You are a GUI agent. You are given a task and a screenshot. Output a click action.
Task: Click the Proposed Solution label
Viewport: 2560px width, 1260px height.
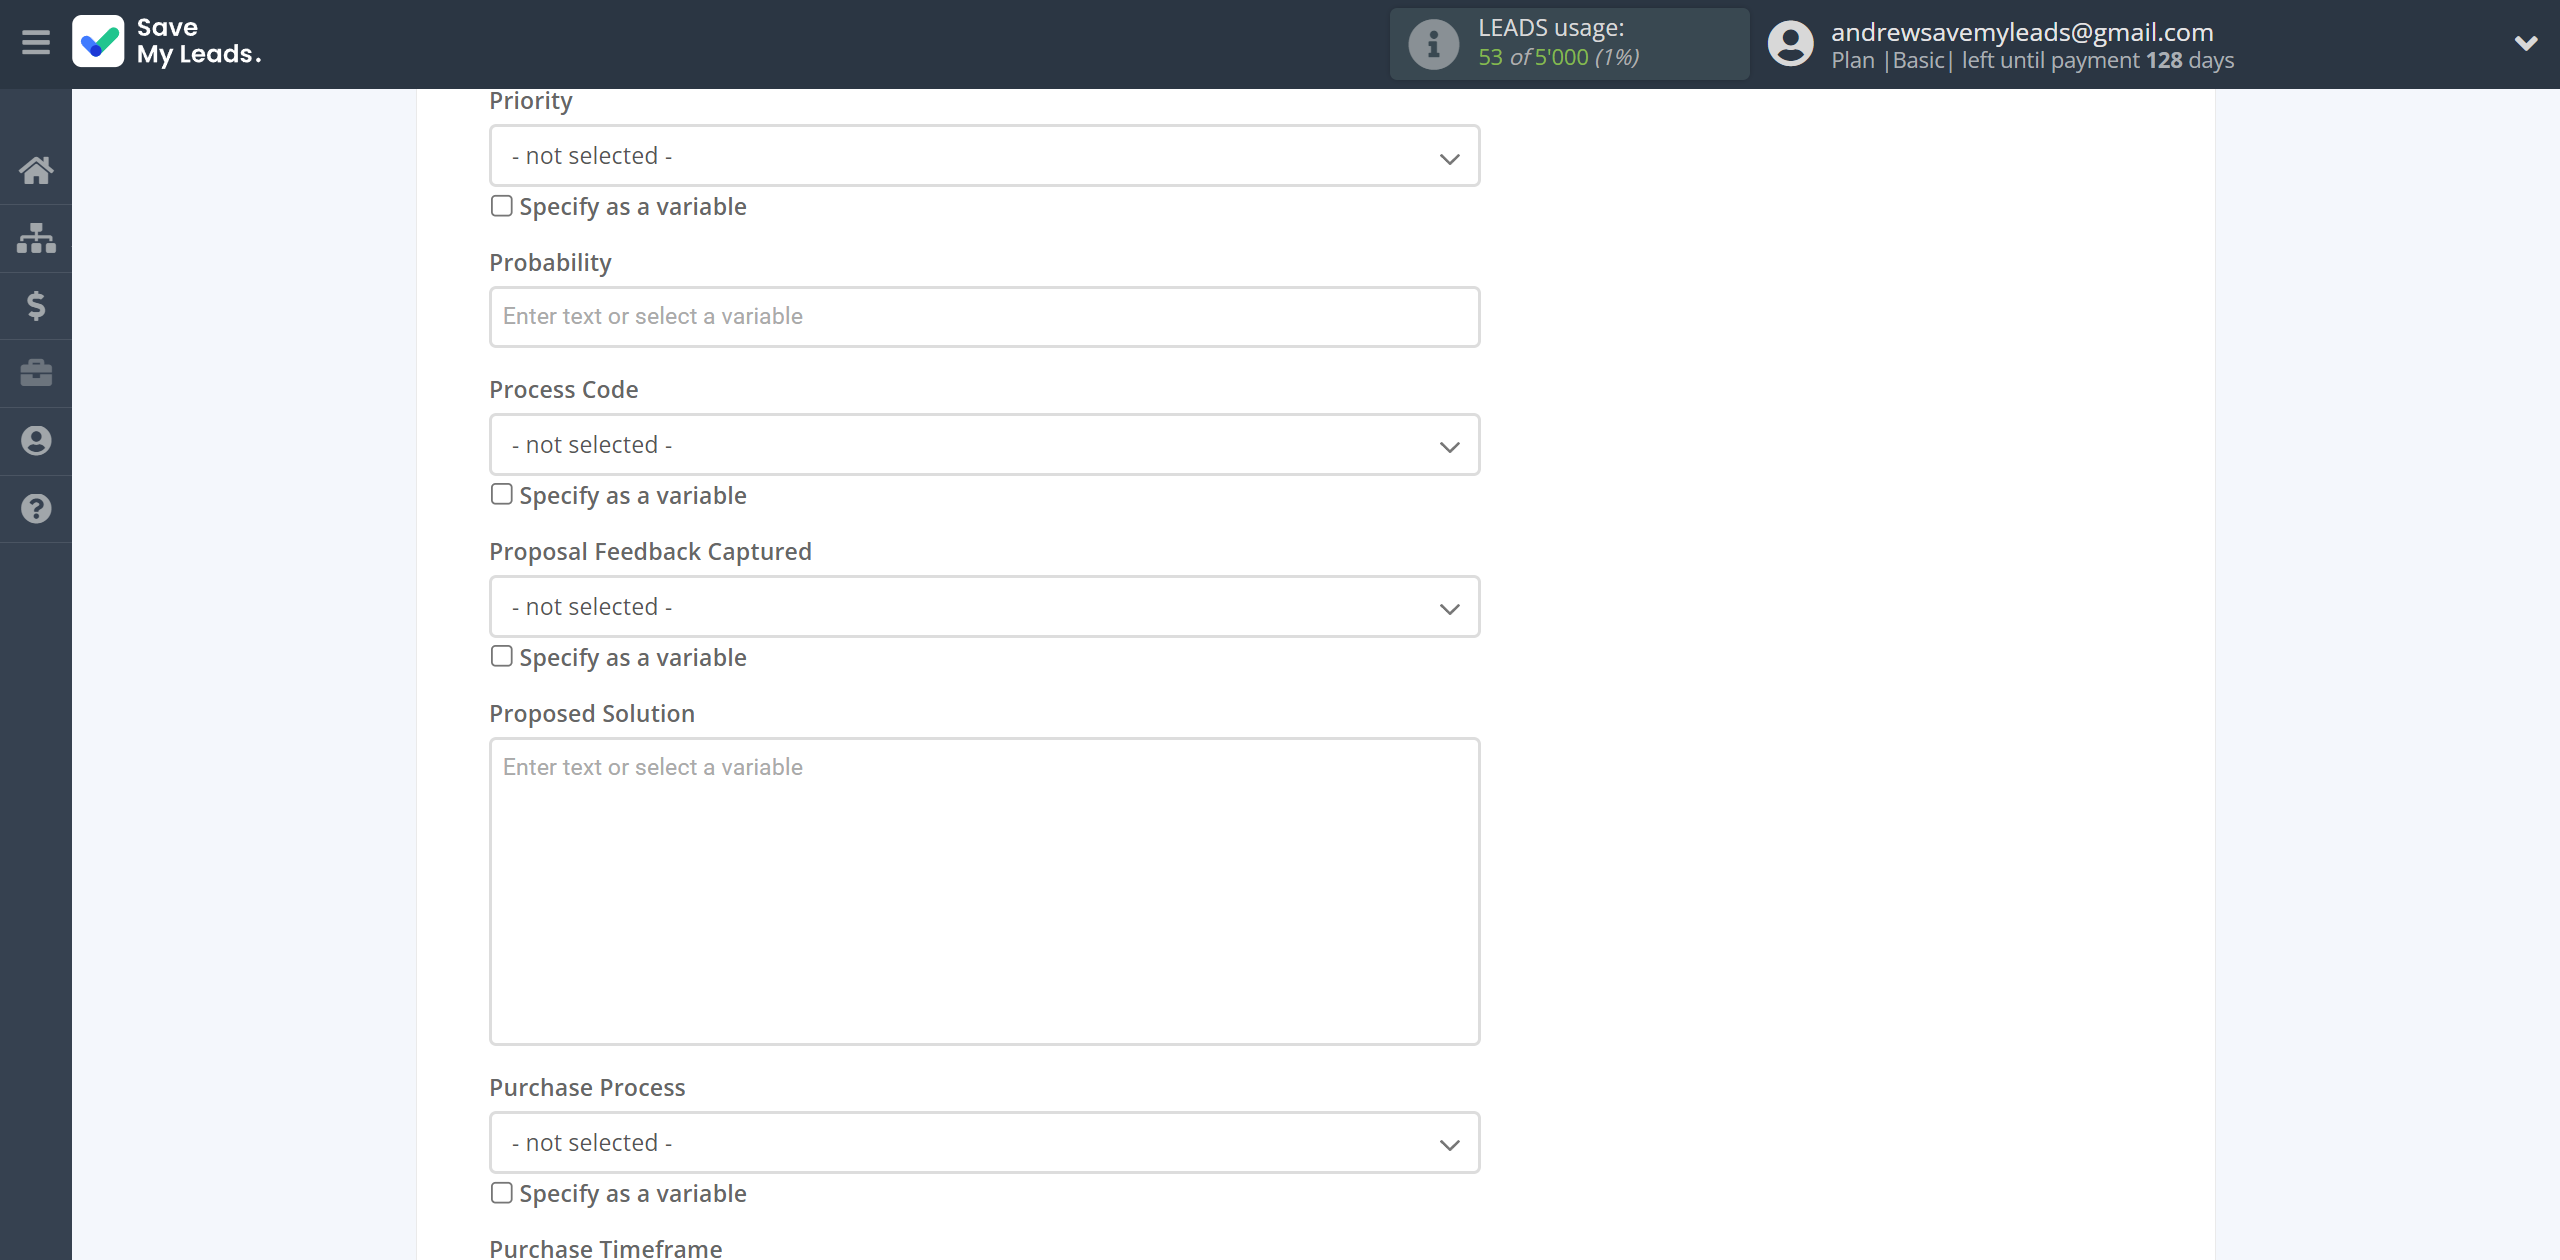[x=592, y=714]
